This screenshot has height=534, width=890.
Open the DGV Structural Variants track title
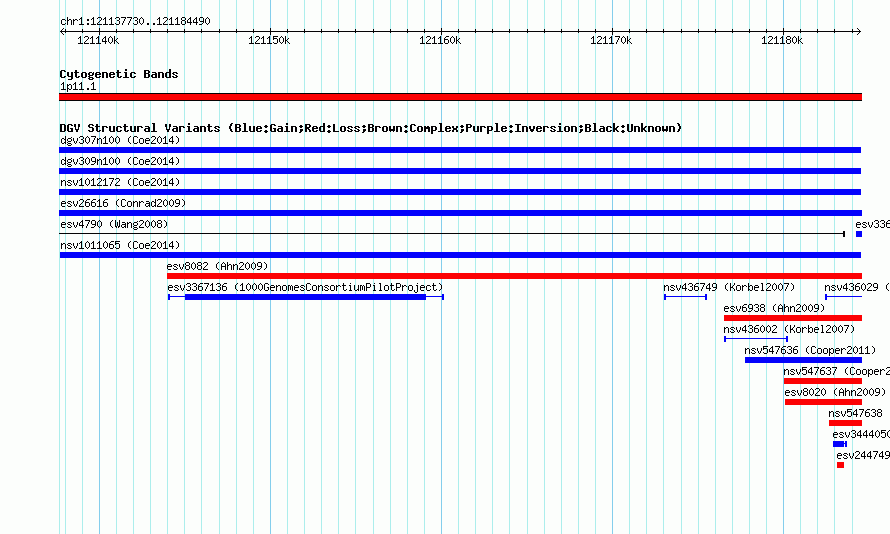tap(371, 128)
